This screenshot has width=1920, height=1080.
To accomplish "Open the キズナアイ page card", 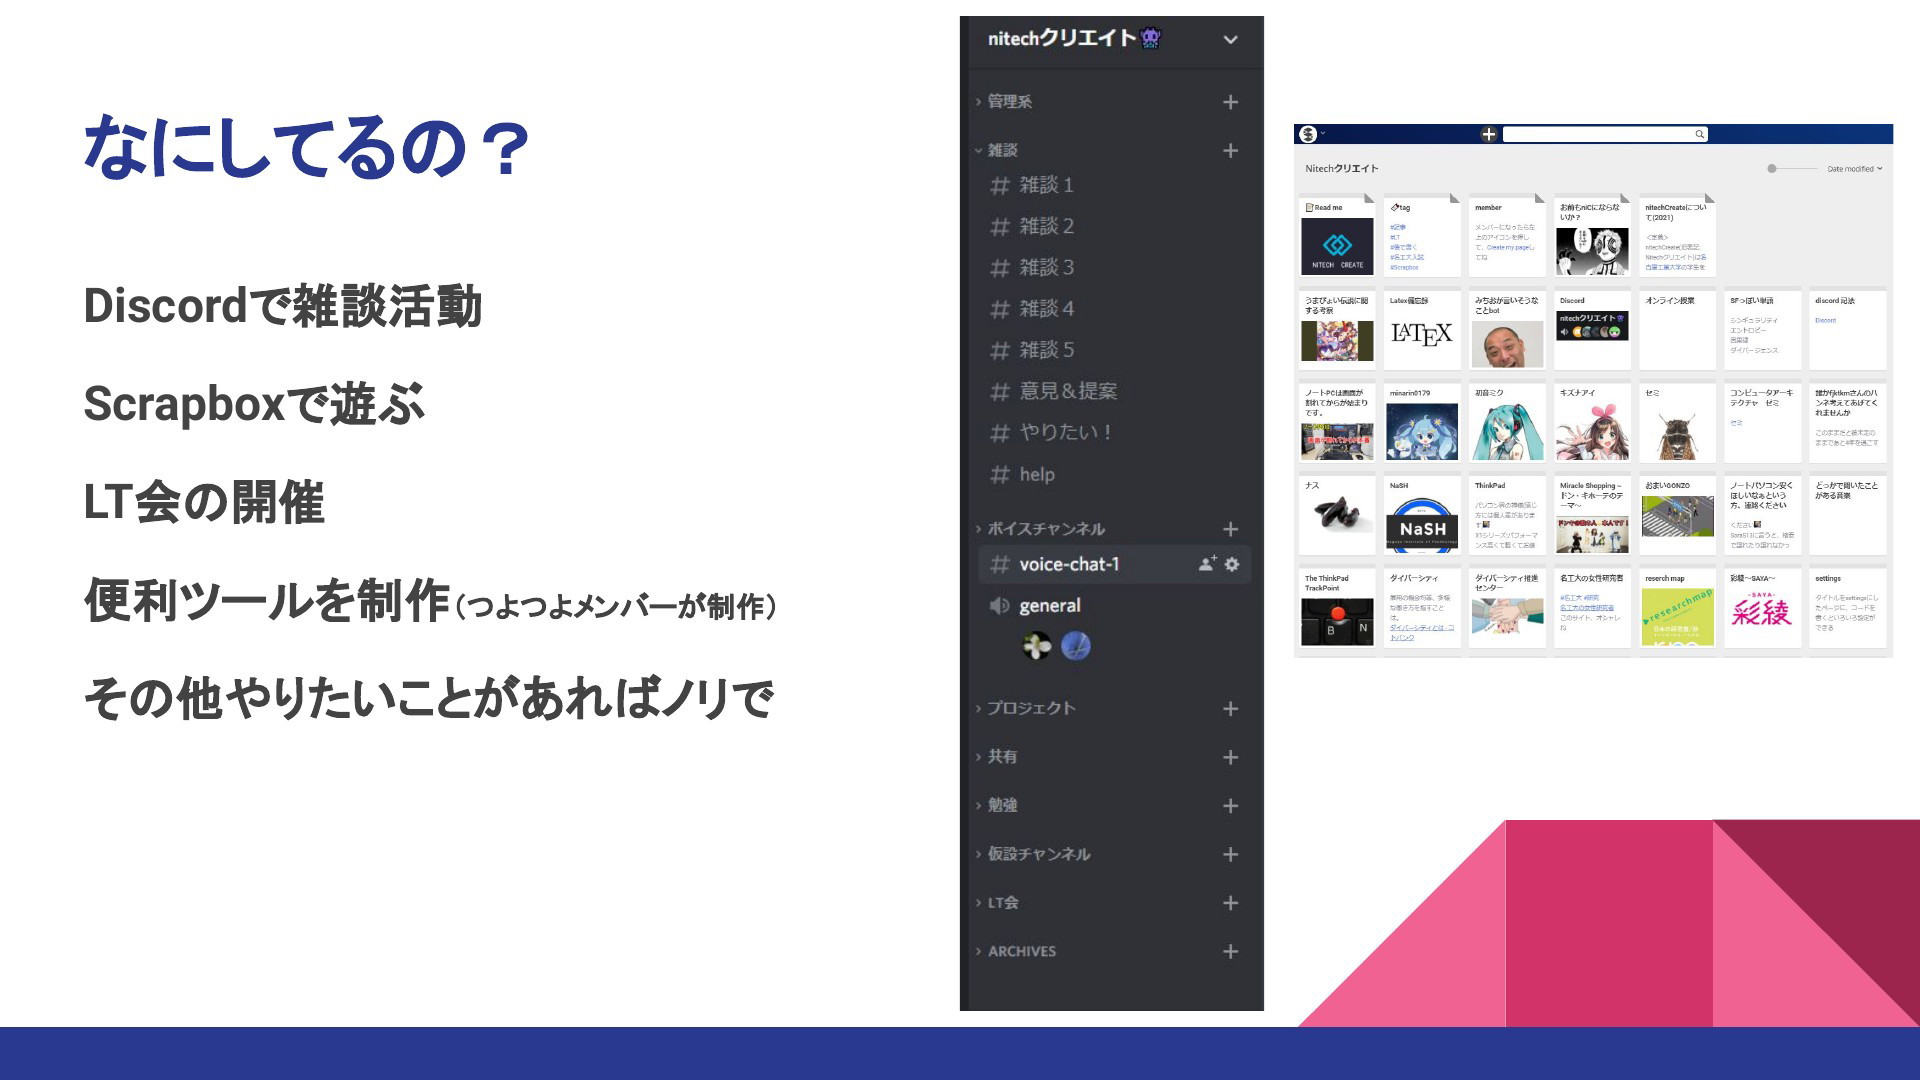I will click(x=1592, y=422).
